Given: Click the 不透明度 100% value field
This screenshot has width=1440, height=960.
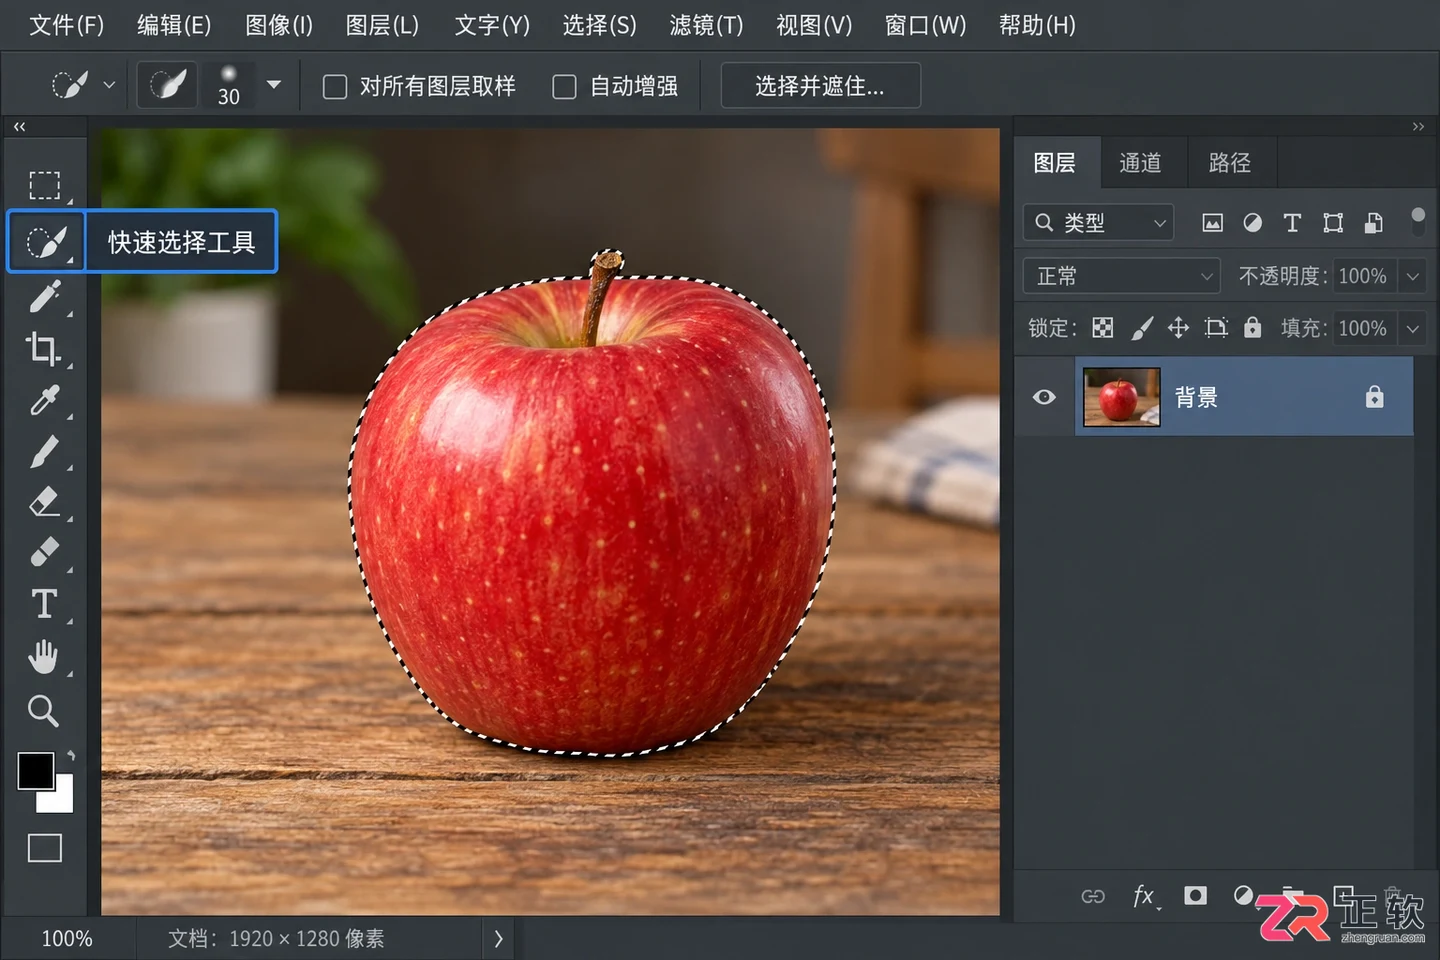Looking at the screenshot, I should click(1362, 276).
